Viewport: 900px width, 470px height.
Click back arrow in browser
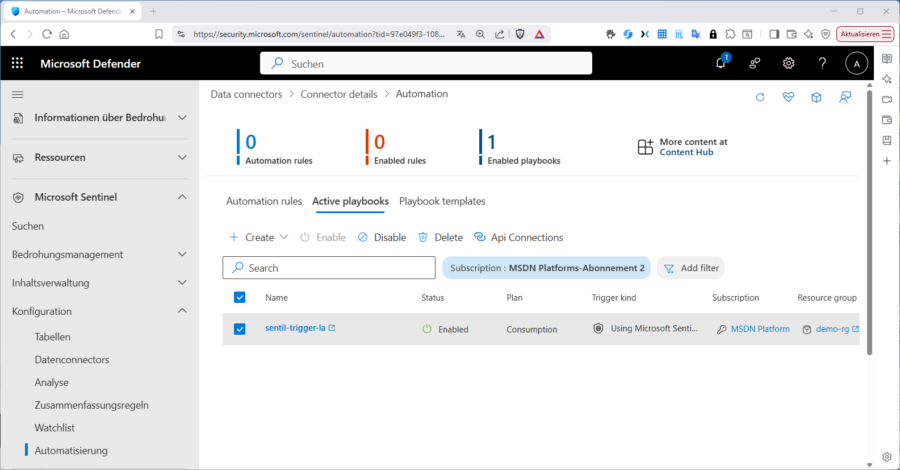(x=13, y=34)
